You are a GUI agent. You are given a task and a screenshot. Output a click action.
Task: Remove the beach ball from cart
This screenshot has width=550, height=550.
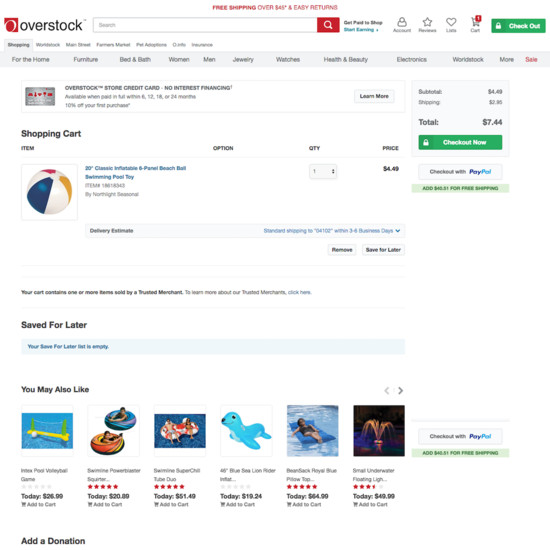342,250
